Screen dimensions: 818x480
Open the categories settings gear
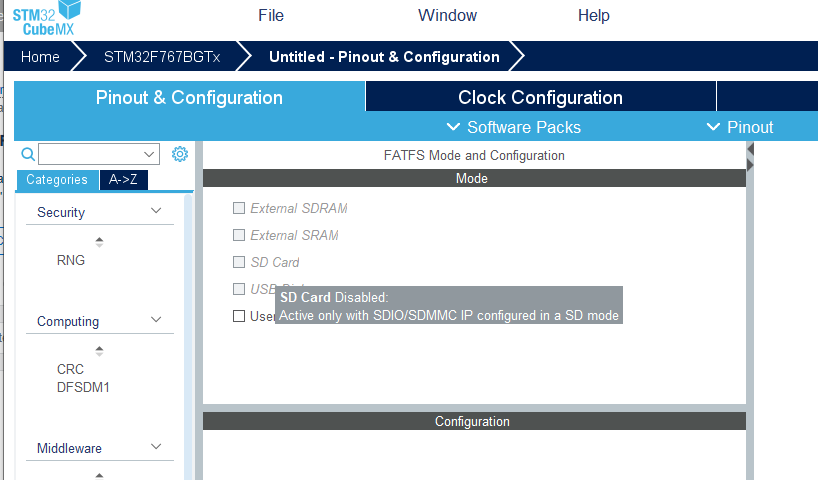180,154
